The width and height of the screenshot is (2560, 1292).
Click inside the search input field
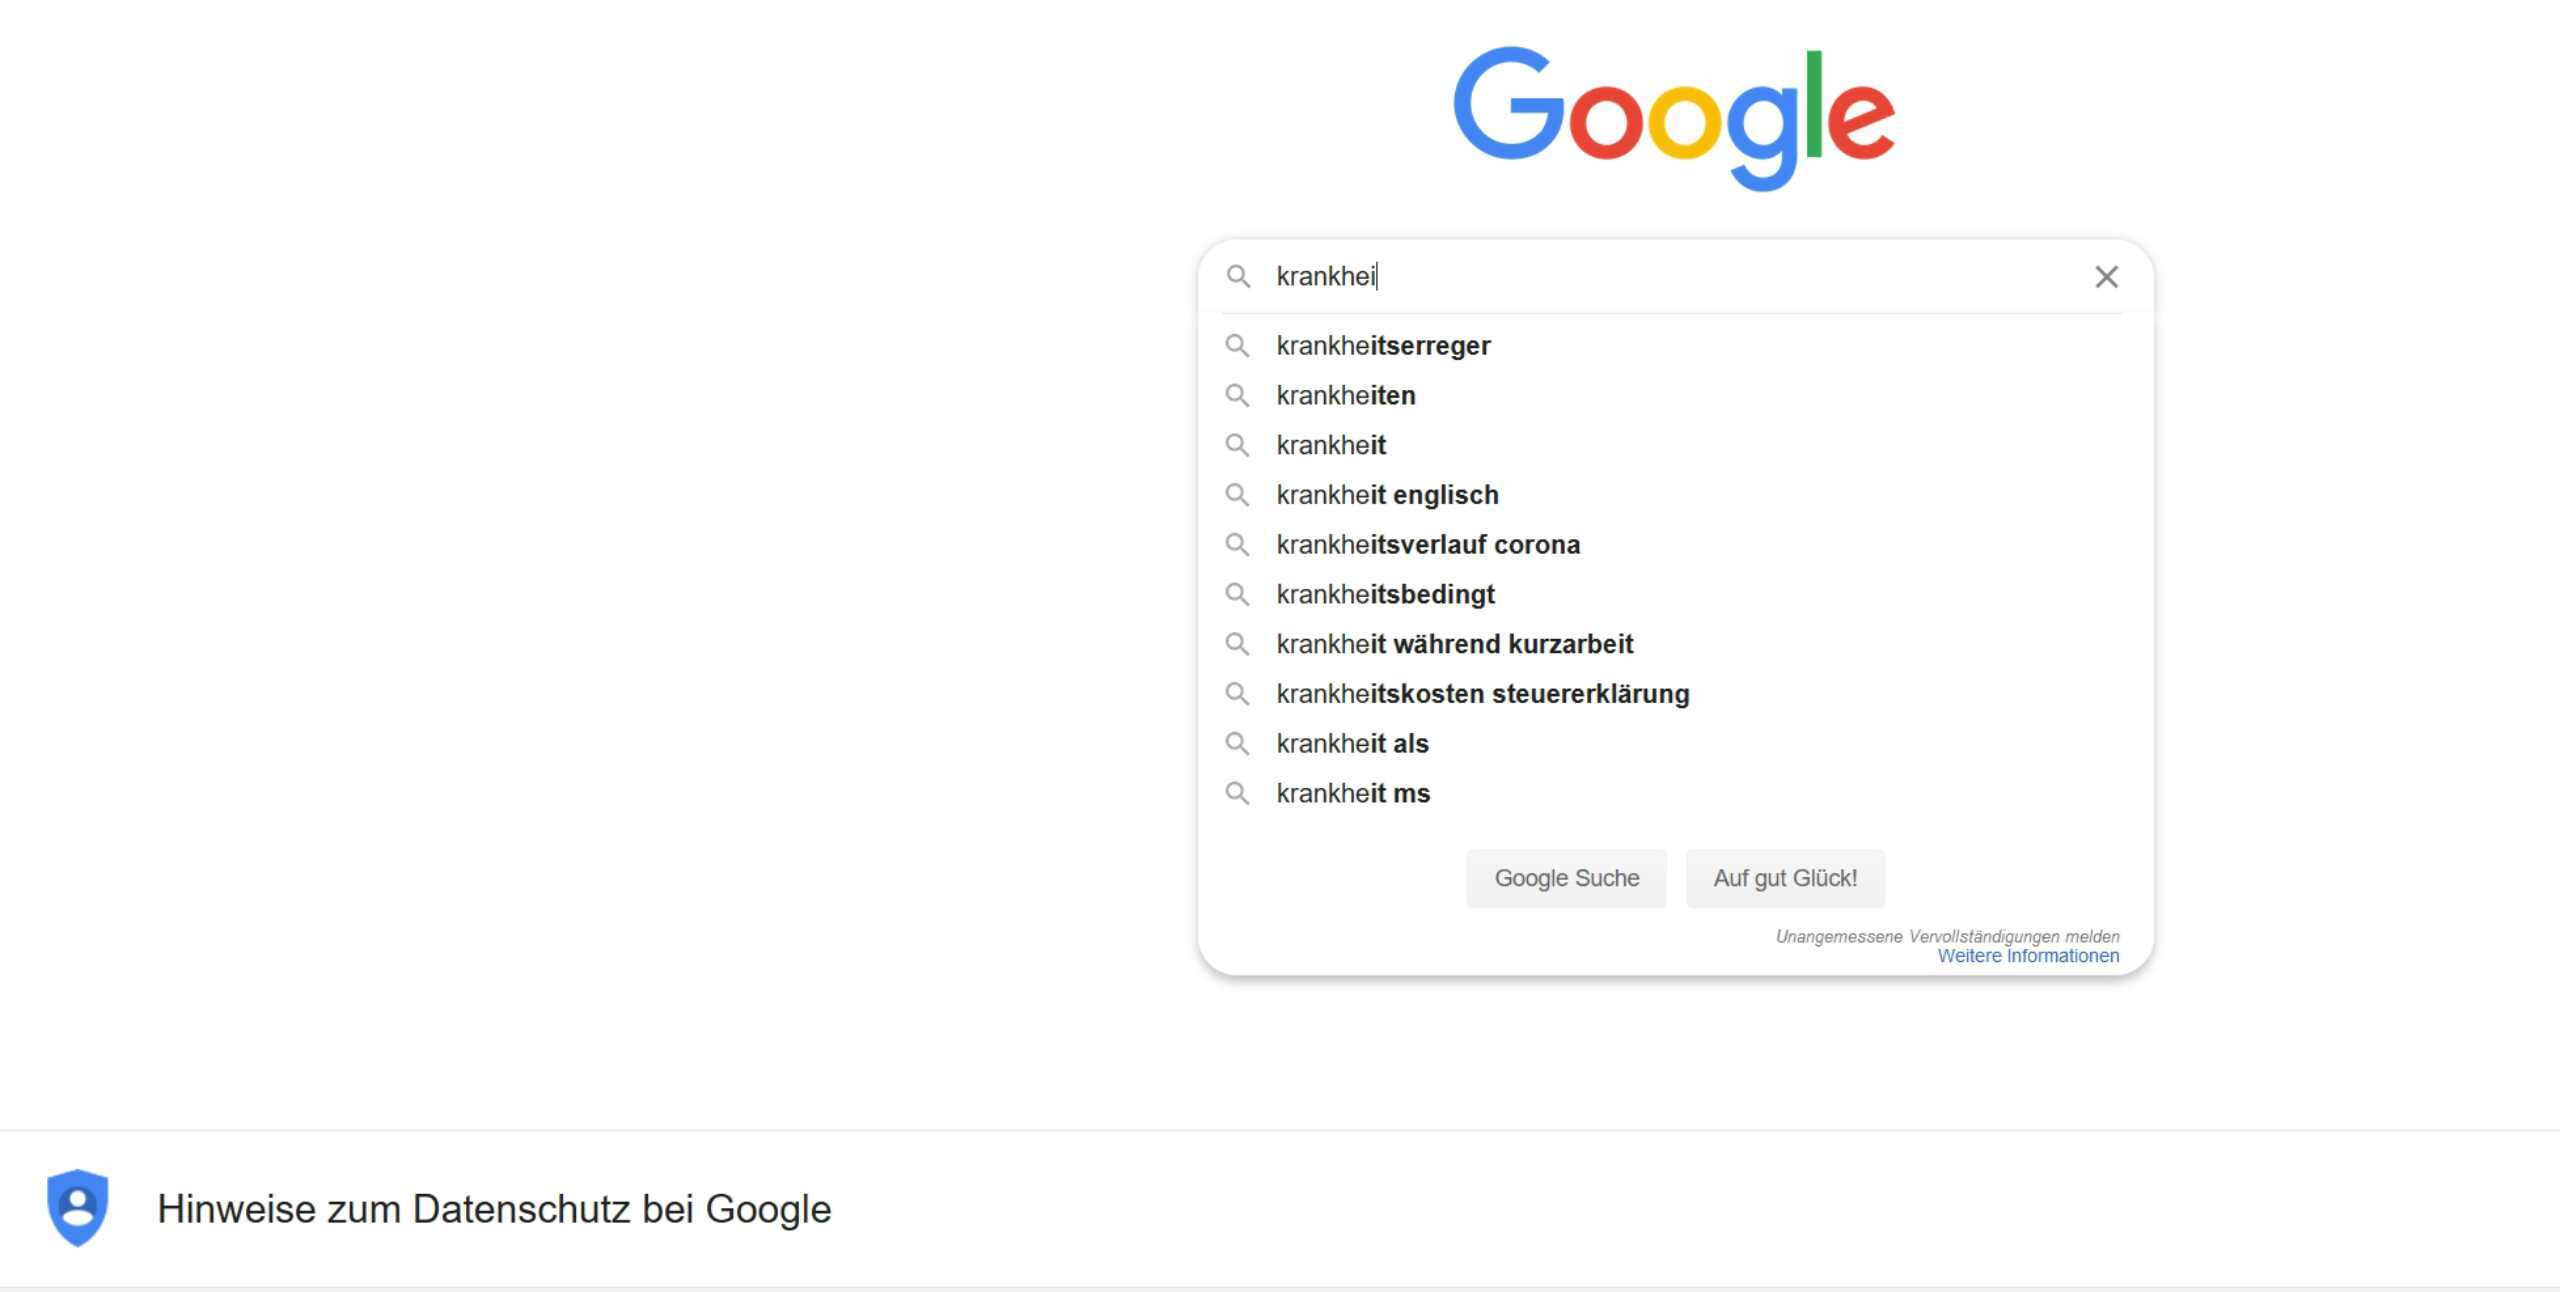1600,277
